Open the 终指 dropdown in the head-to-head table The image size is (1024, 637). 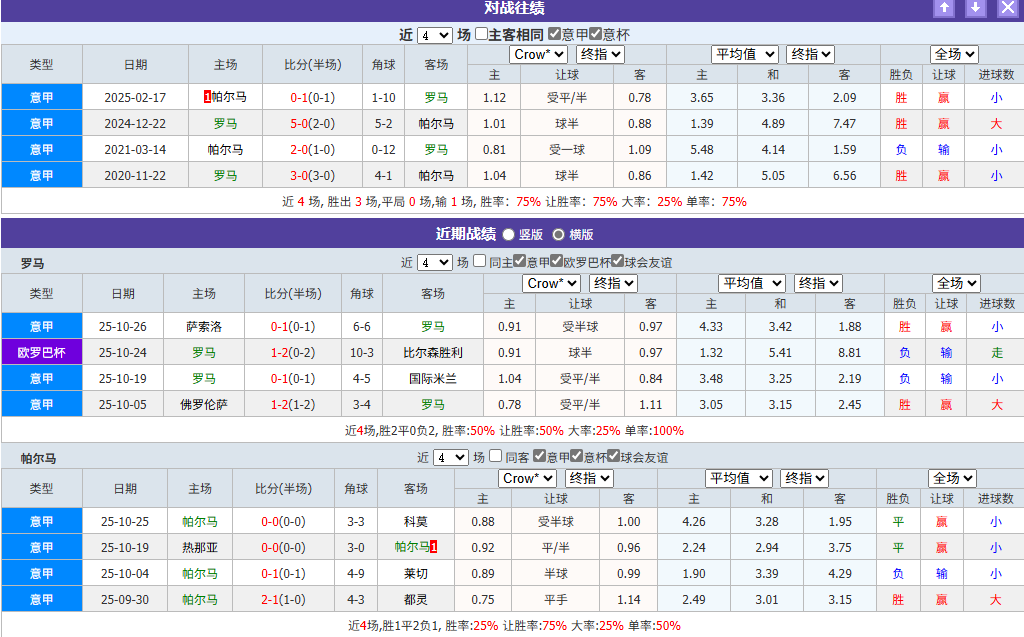599,54
